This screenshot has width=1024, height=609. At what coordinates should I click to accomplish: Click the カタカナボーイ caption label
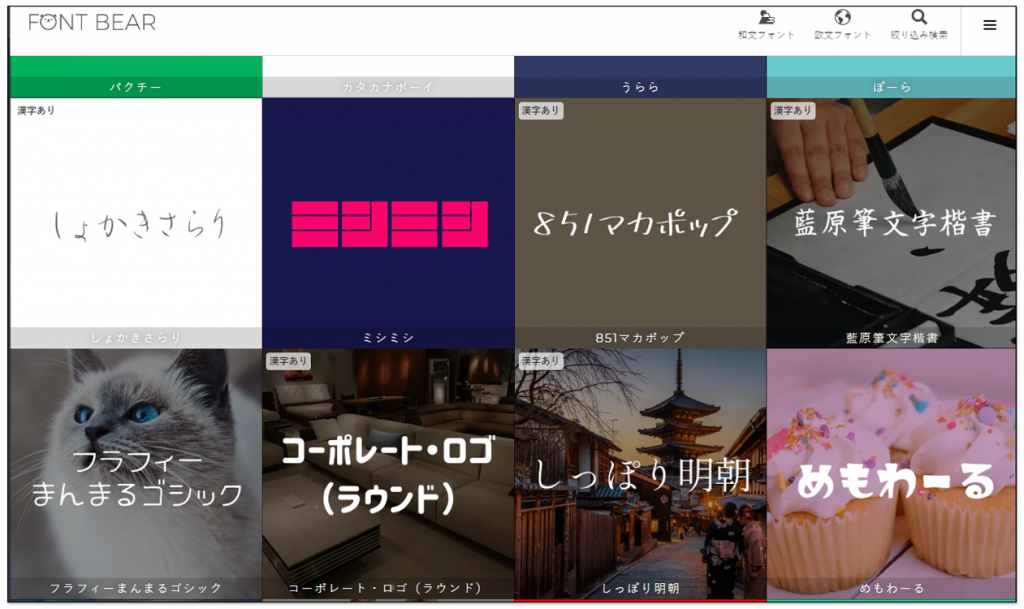(388, 87)
